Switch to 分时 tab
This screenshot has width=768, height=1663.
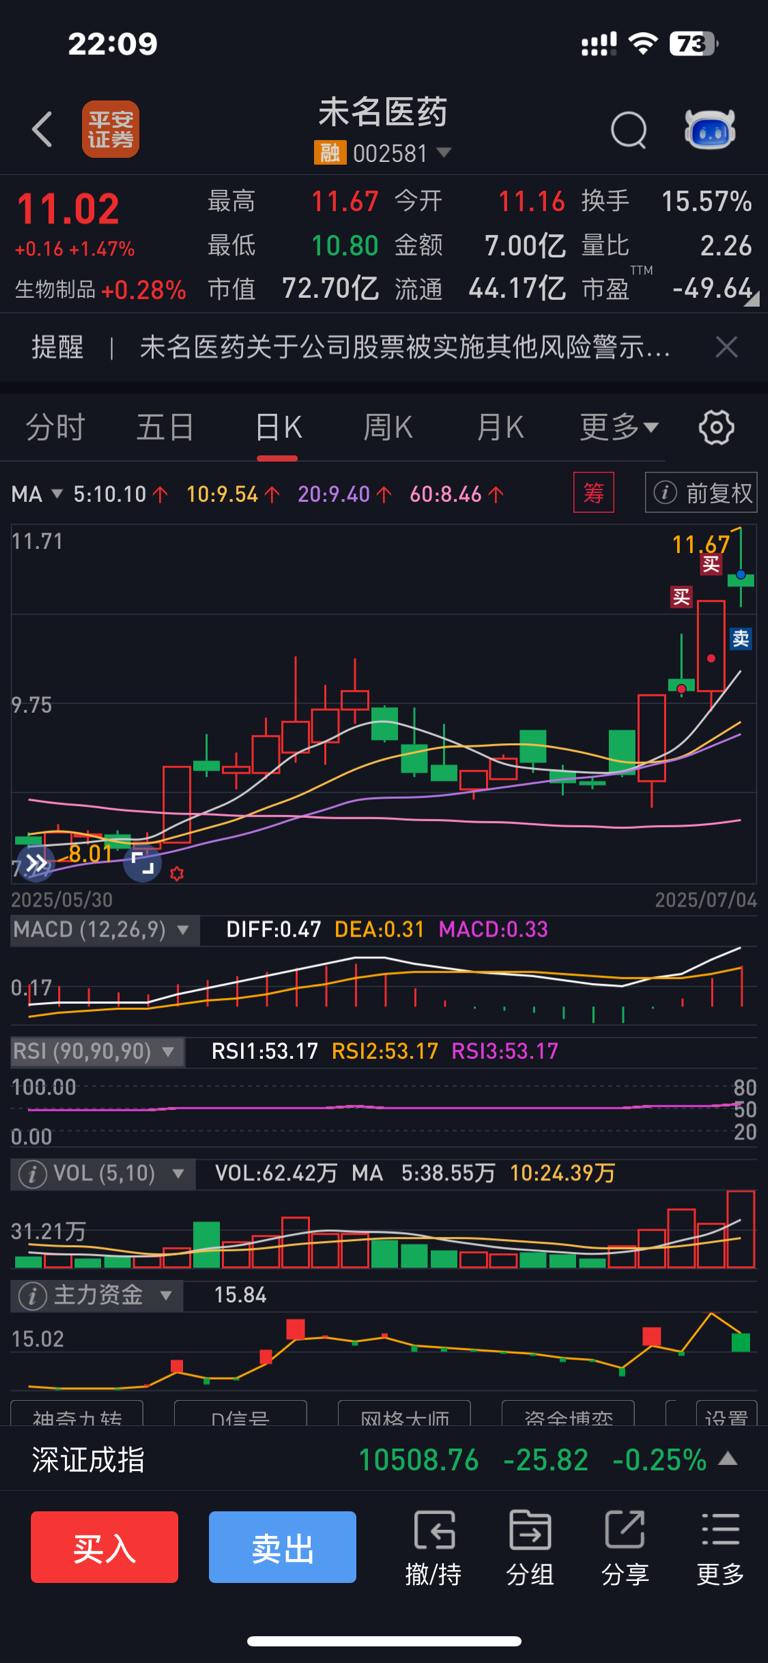[x=55, y=428]
